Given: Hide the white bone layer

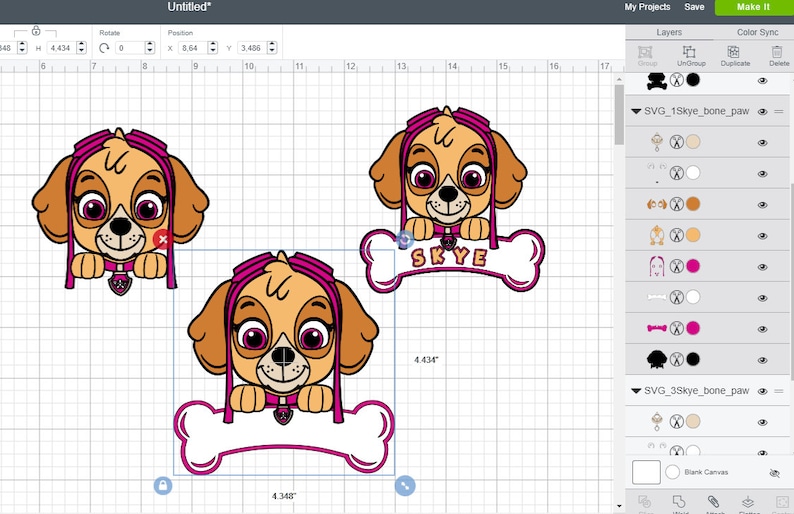Looking at the screenshot, I should tap(762, 298).
